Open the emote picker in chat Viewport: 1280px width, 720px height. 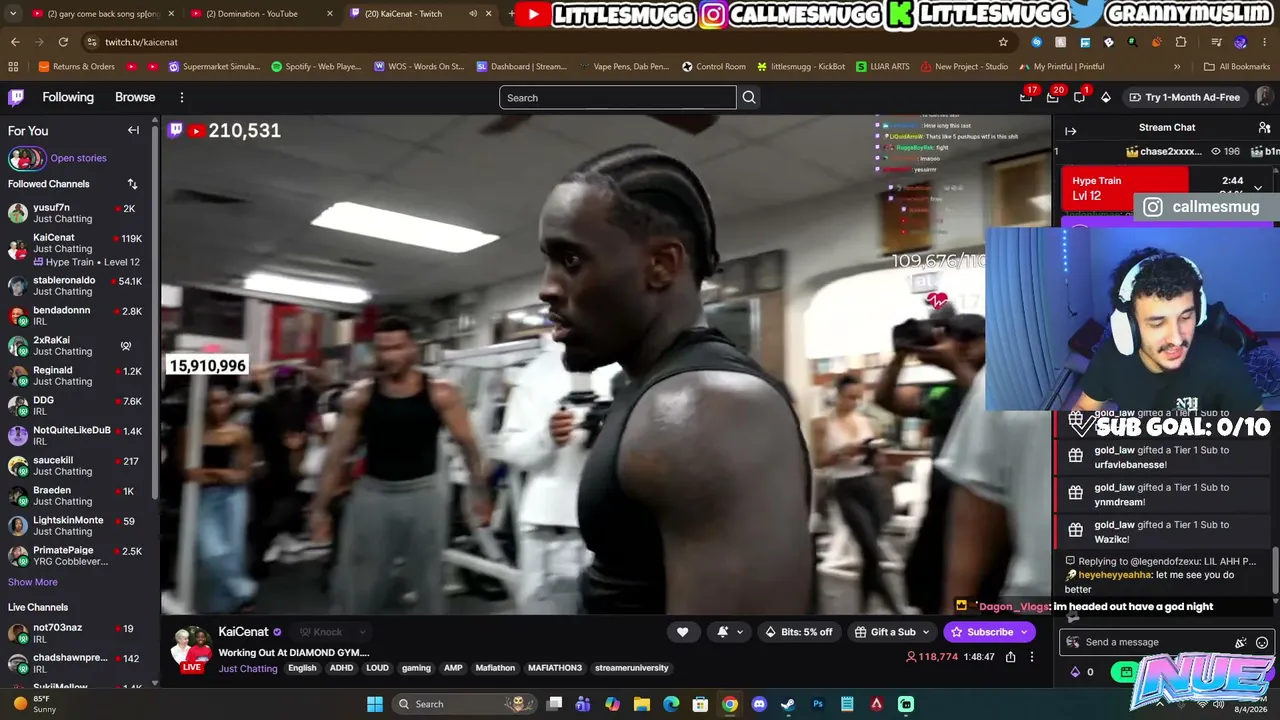(x=1262, y=643)
